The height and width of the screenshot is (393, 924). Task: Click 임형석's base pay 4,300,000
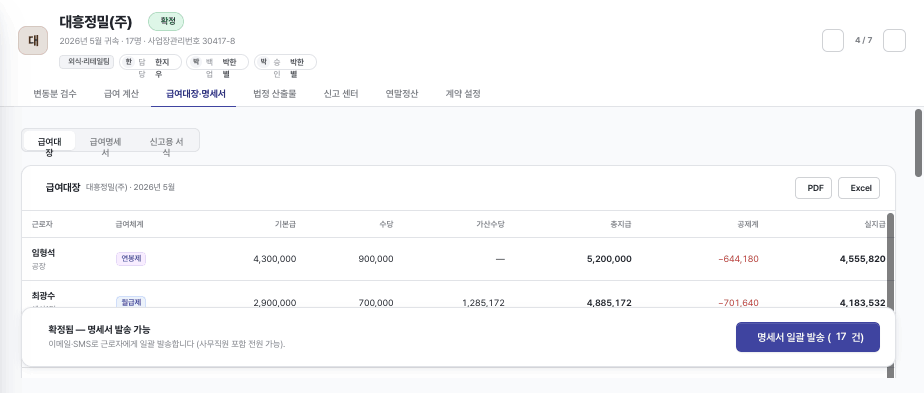click(275, 259)
